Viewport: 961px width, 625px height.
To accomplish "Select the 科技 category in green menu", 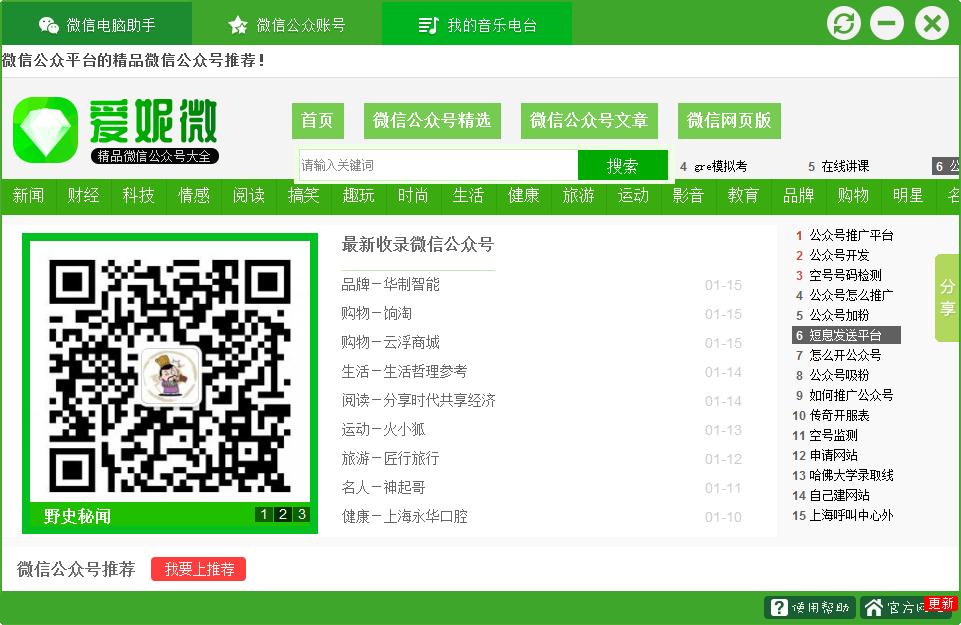I will (138, 196).
